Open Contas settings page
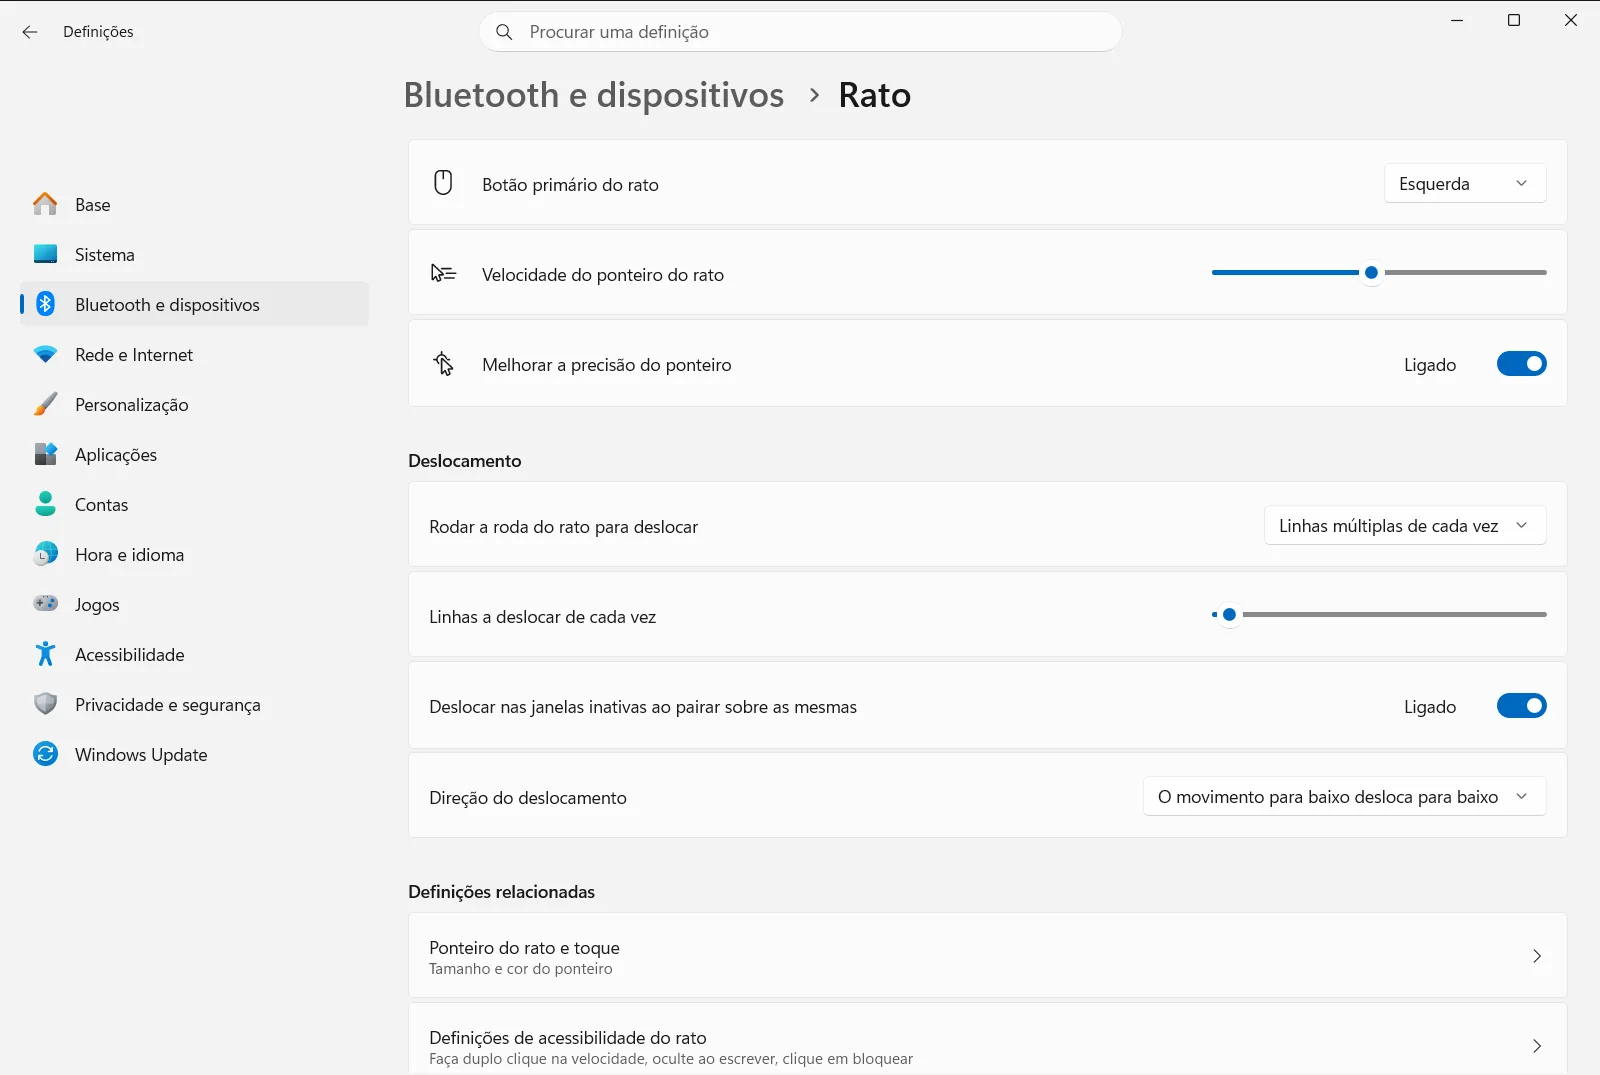The width and height of the screenshot is (1600, 1075). click(195, 504)
